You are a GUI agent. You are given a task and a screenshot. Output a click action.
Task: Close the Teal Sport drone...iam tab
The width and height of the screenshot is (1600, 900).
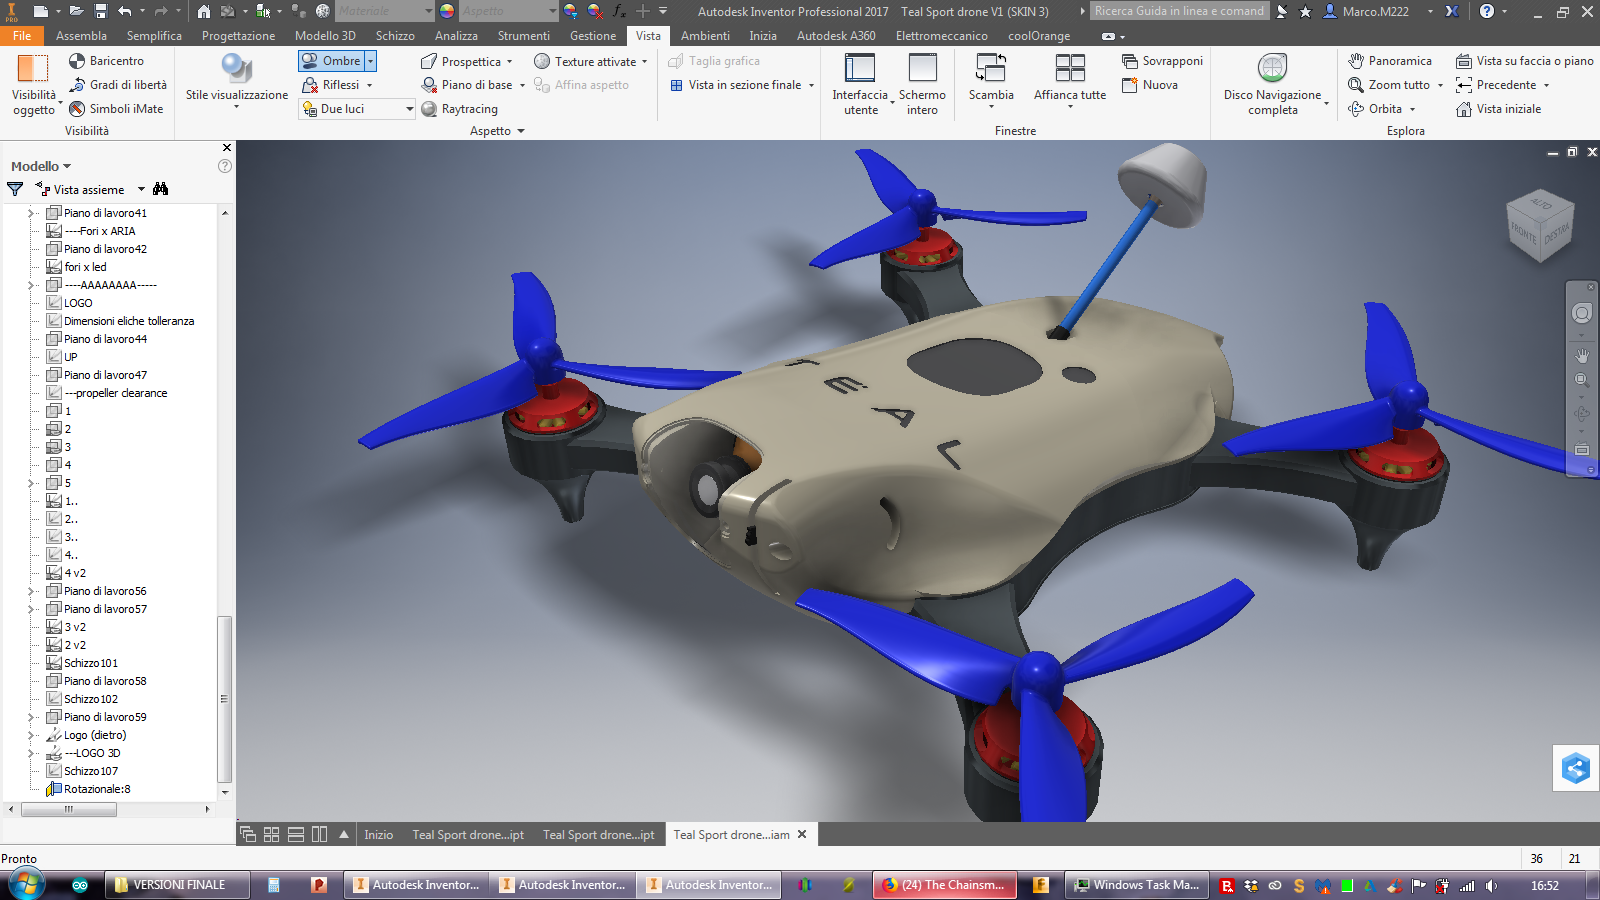802,834
